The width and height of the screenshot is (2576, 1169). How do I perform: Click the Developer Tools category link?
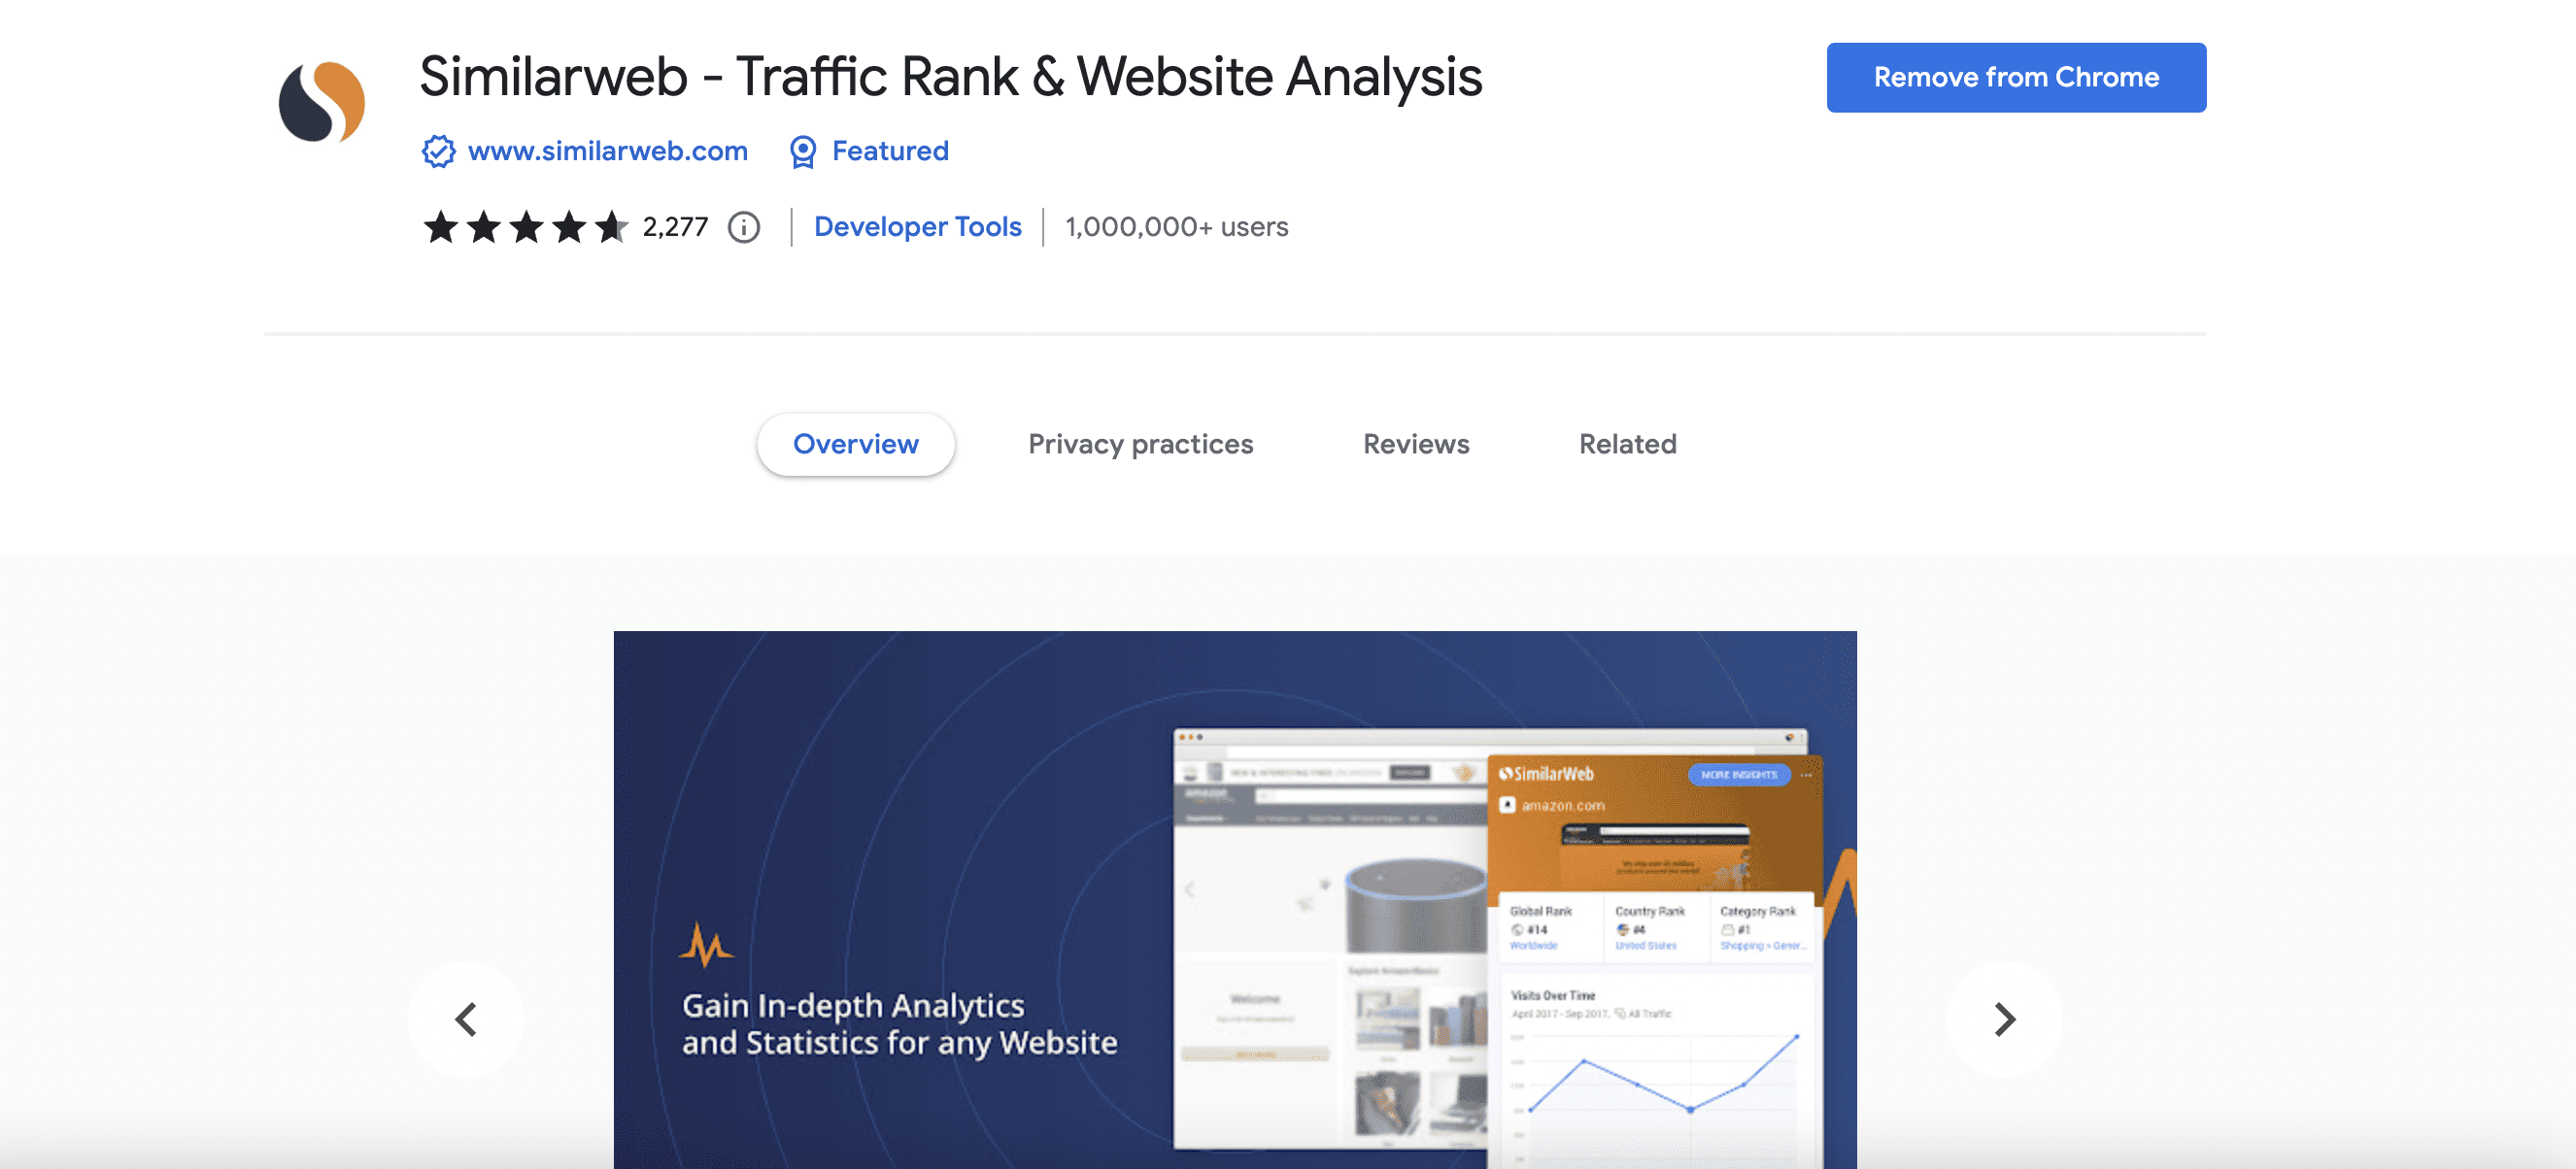pos(918,225)
